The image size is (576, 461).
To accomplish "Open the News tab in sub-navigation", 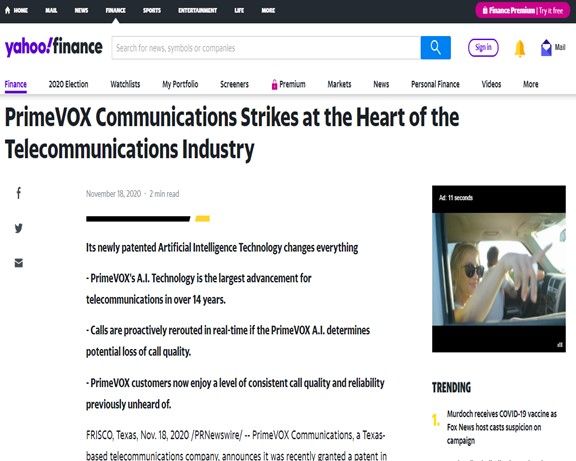I will pyautogui.click(x=381, y=84).
